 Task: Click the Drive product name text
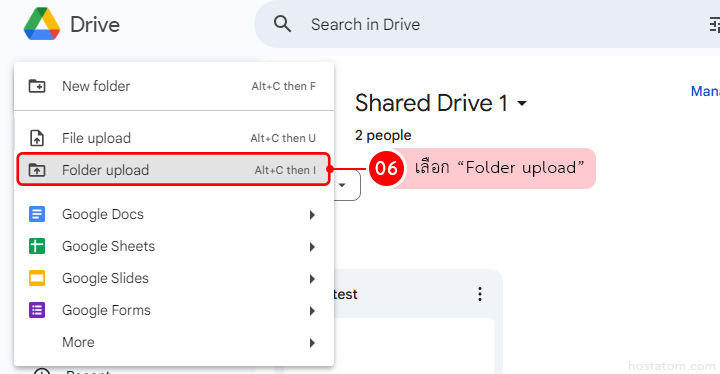coord(95,24)
